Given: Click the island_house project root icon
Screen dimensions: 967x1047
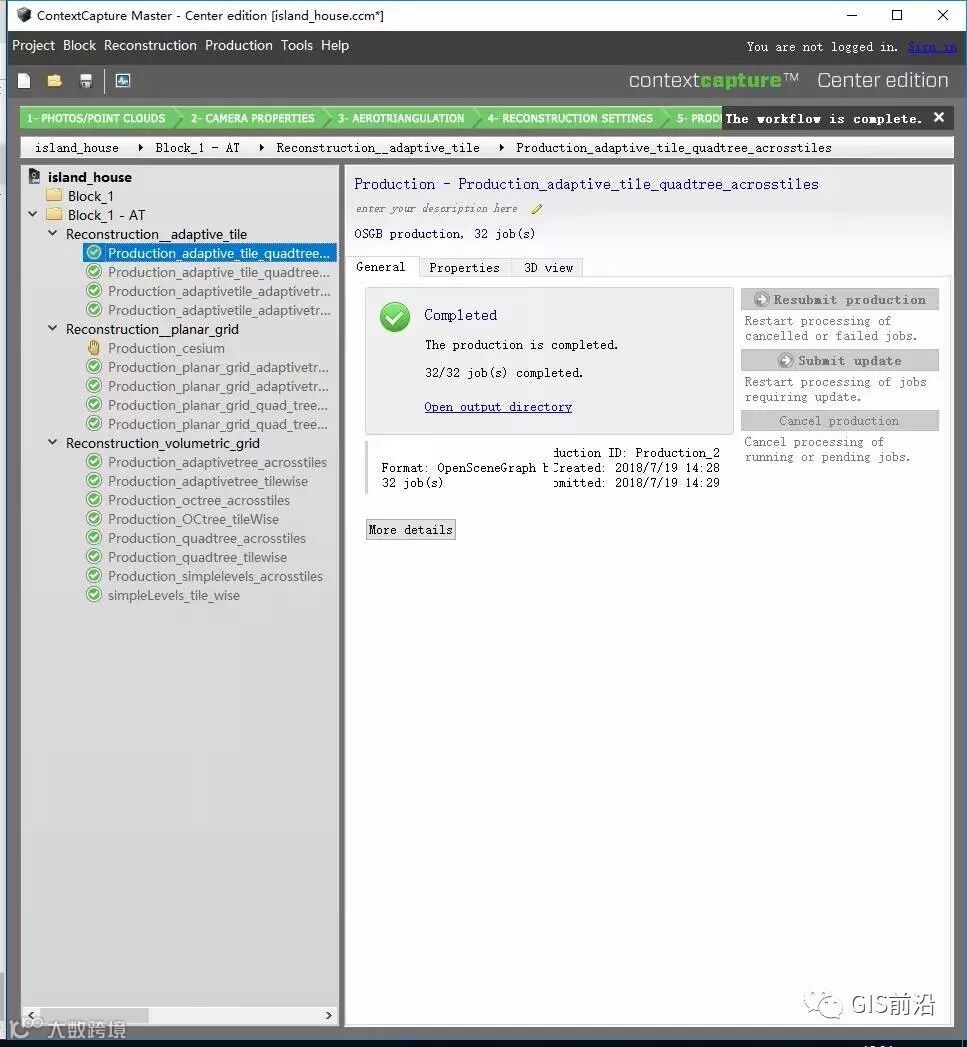Looking at the screenshot, I should click(35, 176).
